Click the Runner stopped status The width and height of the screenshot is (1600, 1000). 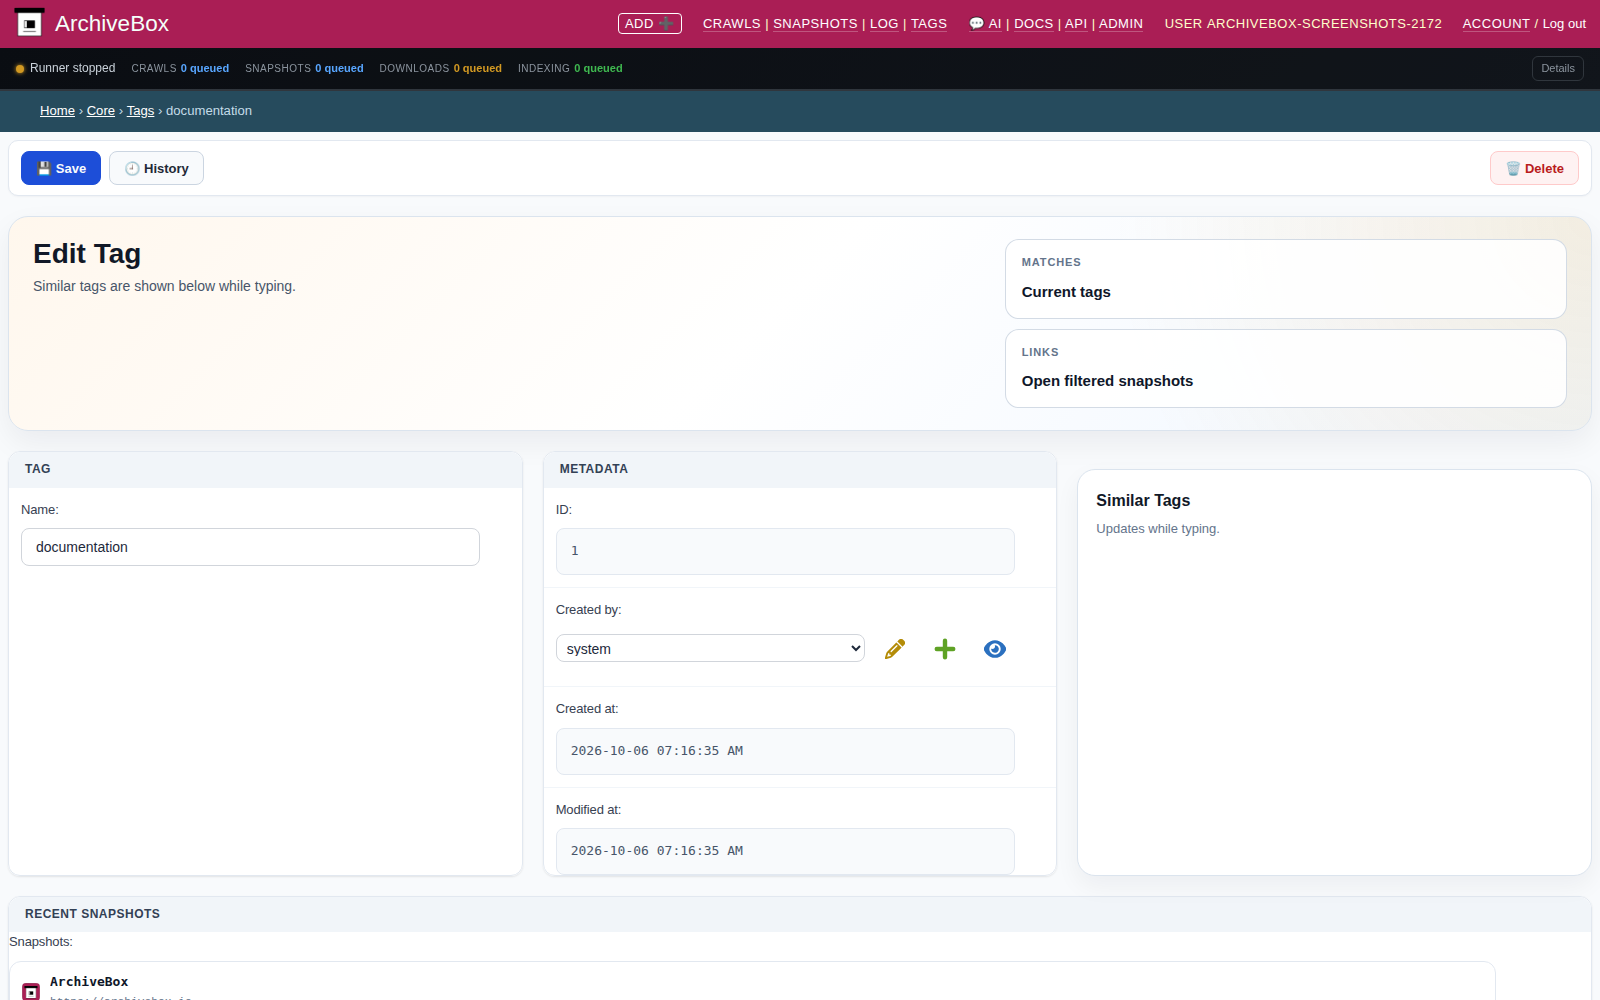(x=65, y=68)
